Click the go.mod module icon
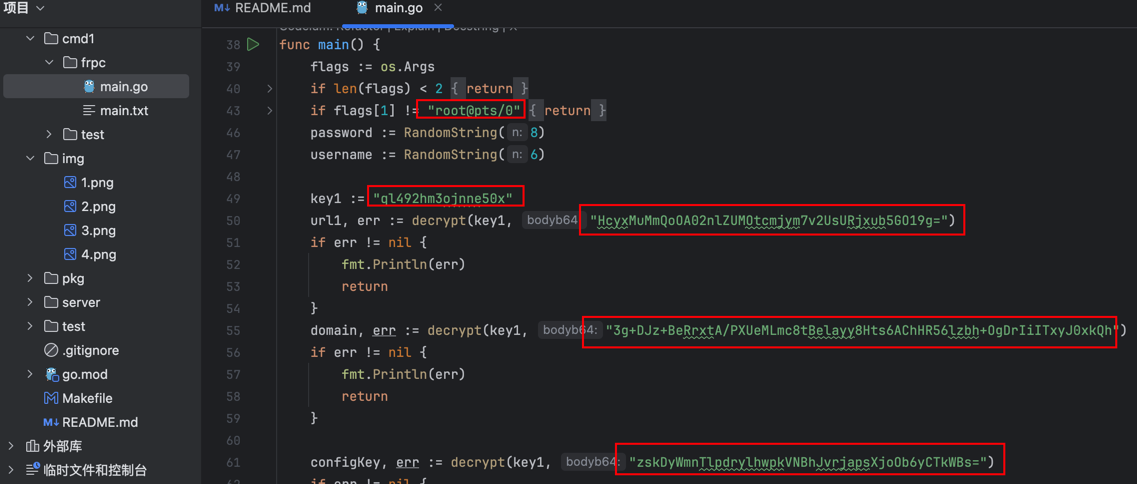 coord(51,374)
